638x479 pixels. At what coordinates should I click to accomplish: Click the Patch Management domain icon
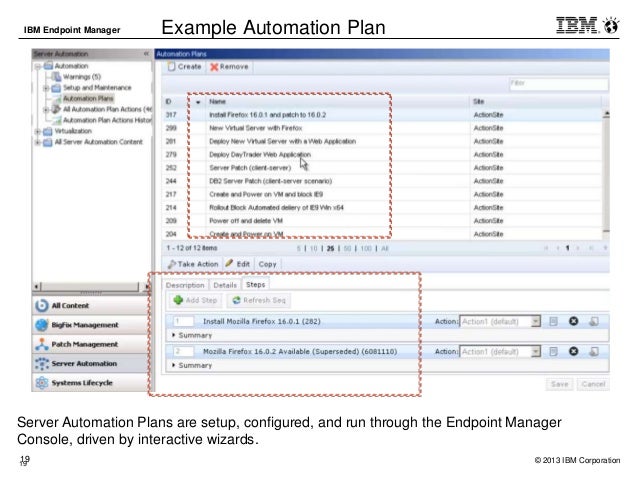(x=42, y=344)
